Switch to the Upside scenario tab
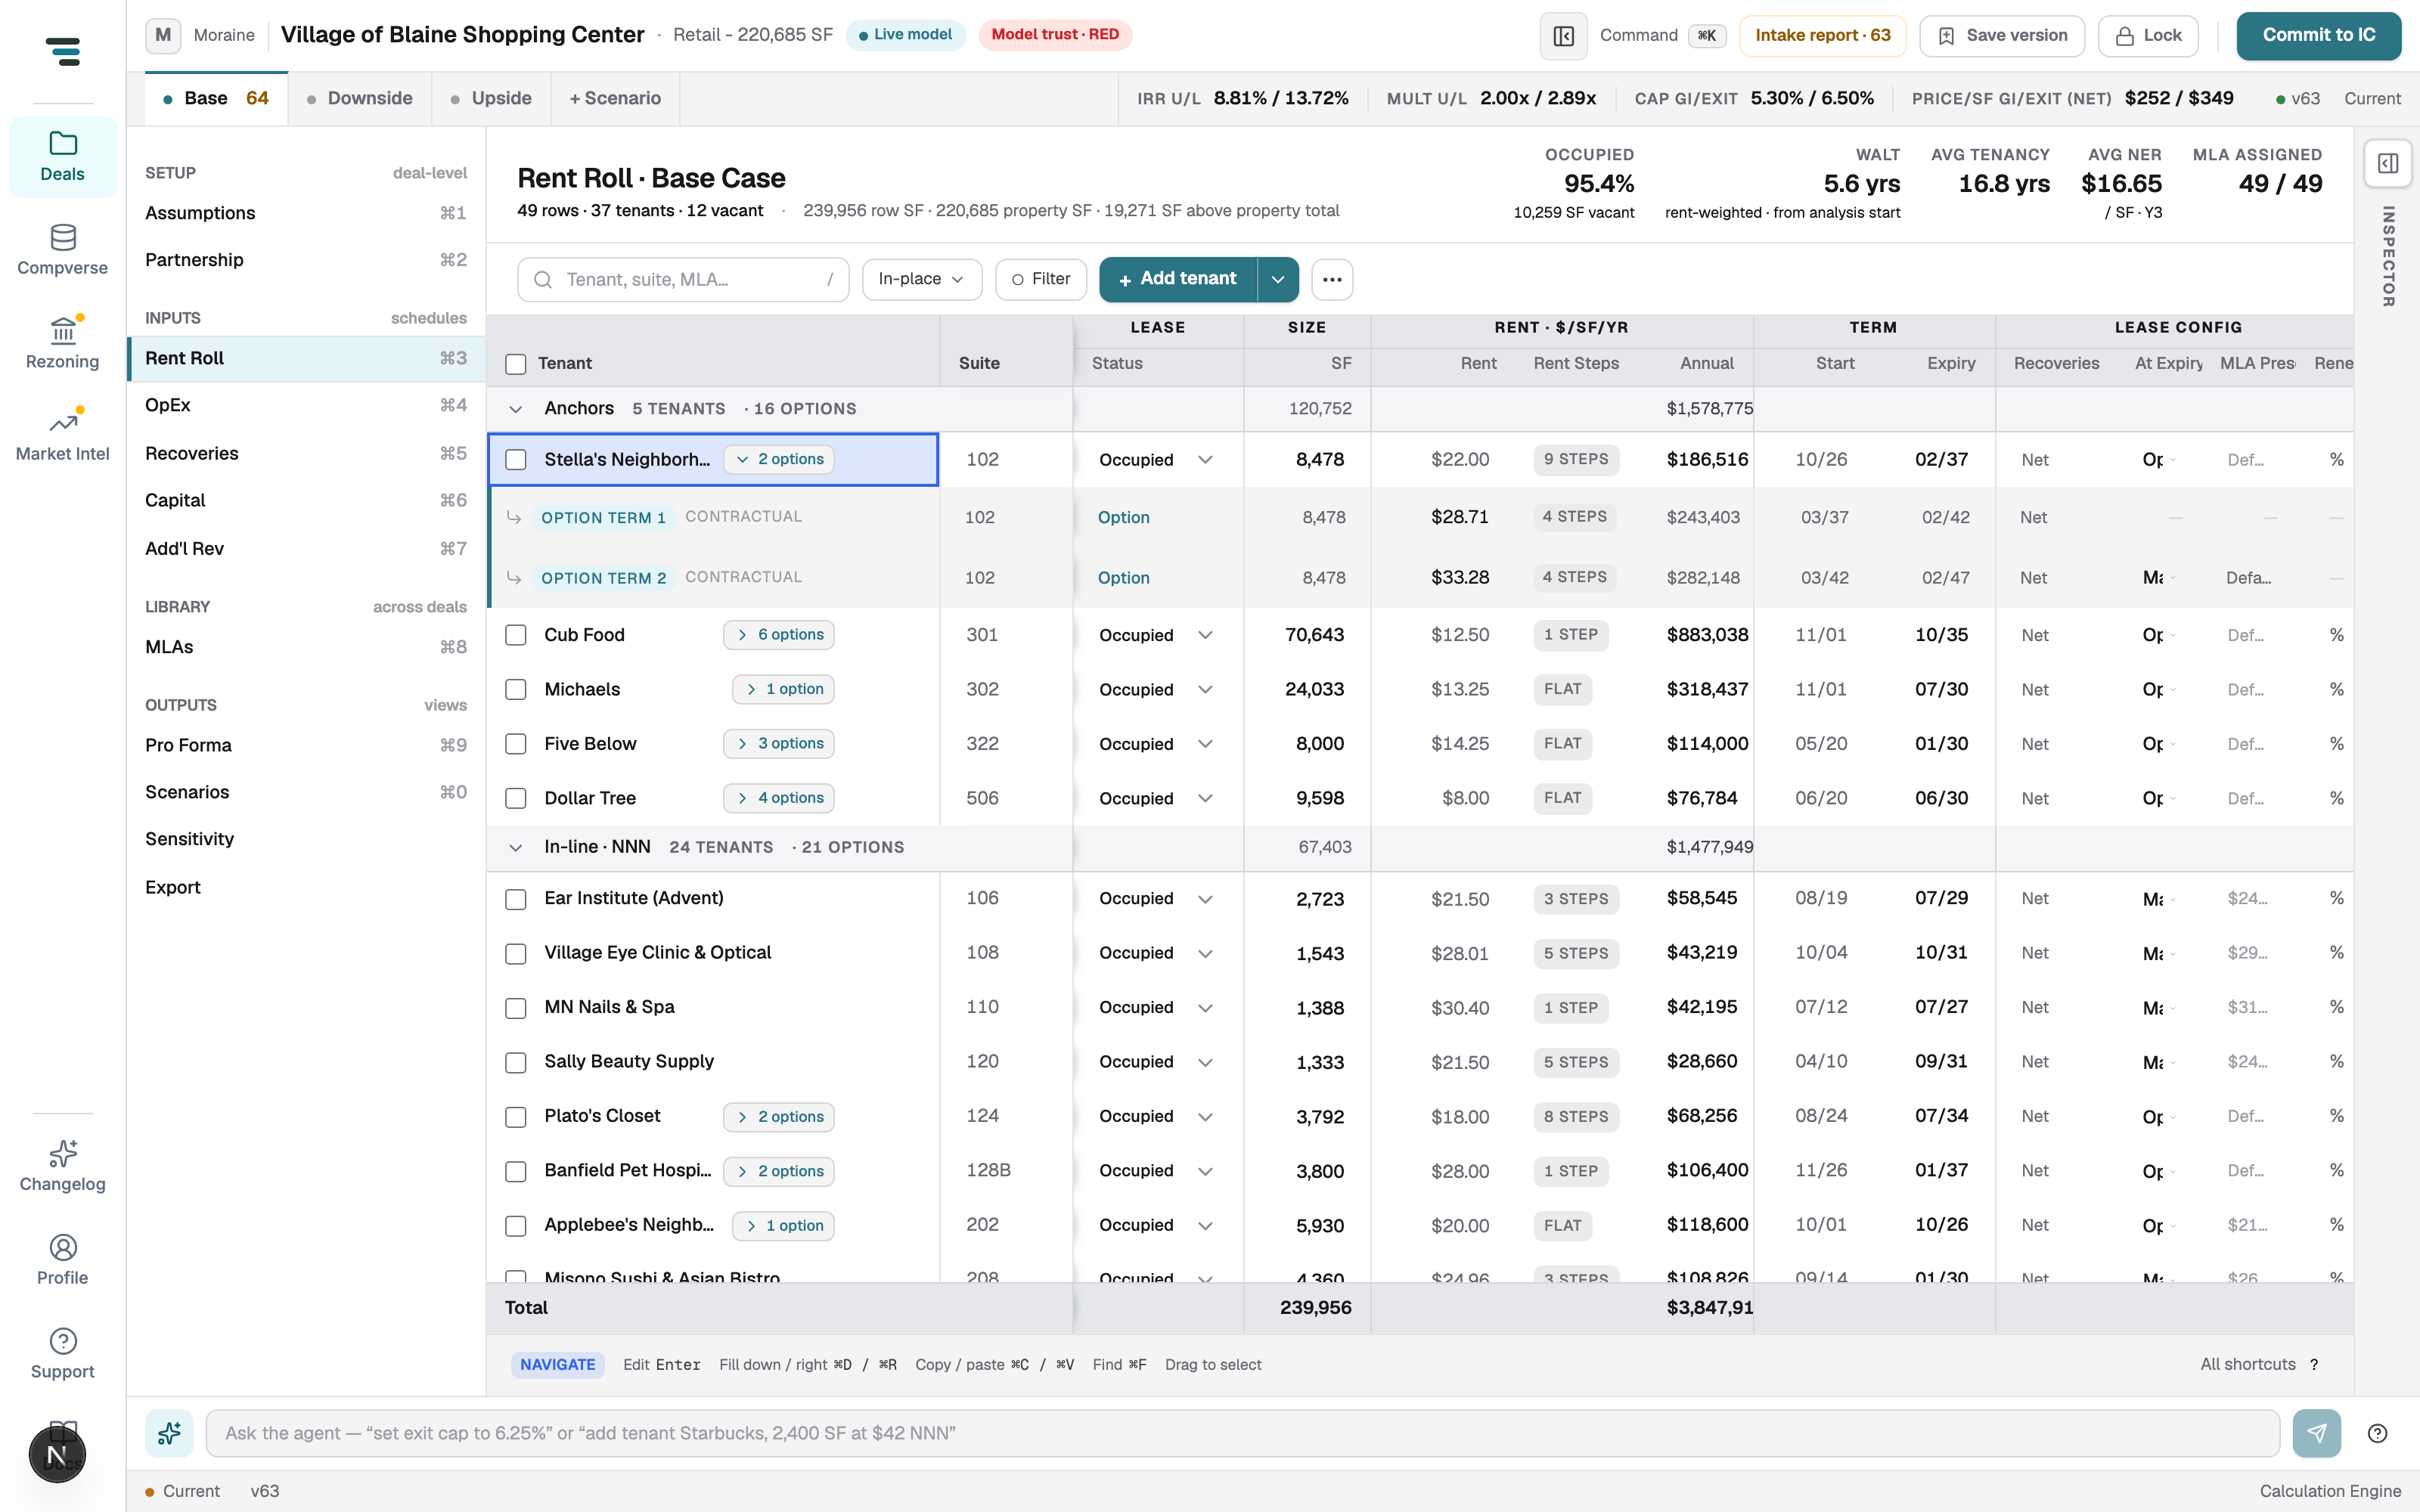Viewport: 2420px width, 1512px height. coord(491,98)
